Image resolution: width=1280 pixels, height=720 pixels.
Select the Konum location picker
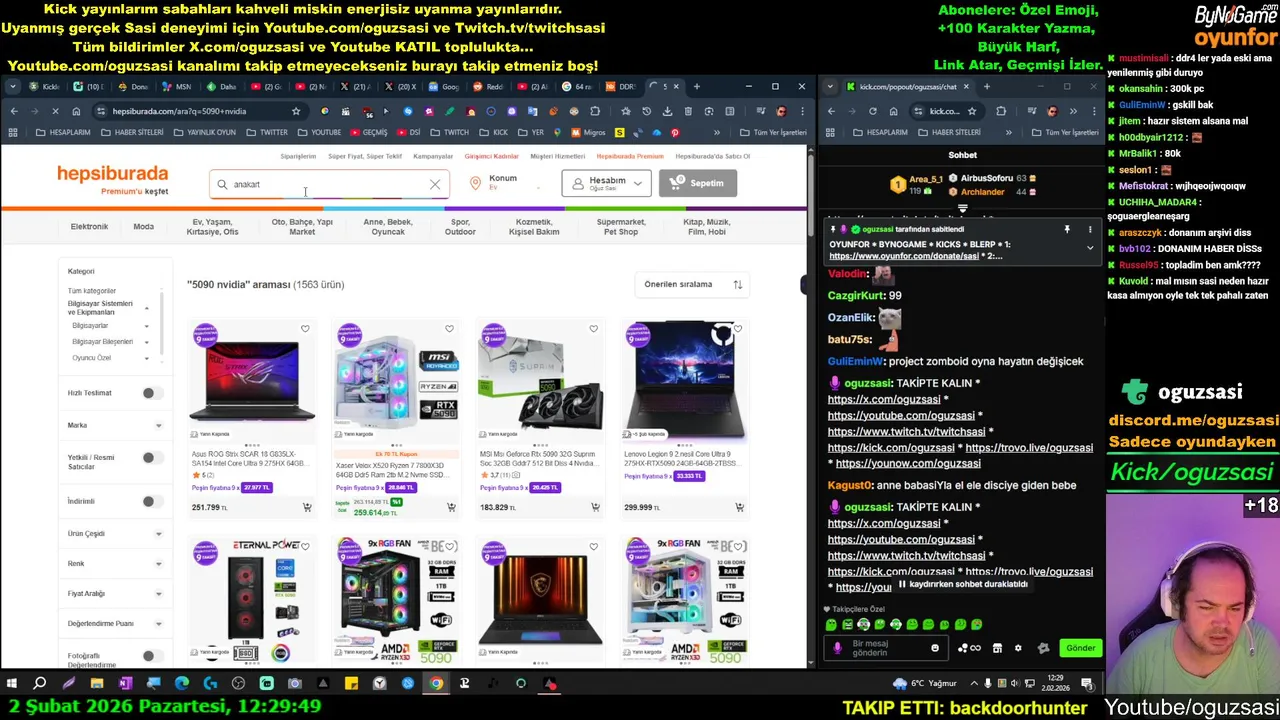[x=502, y=183]
